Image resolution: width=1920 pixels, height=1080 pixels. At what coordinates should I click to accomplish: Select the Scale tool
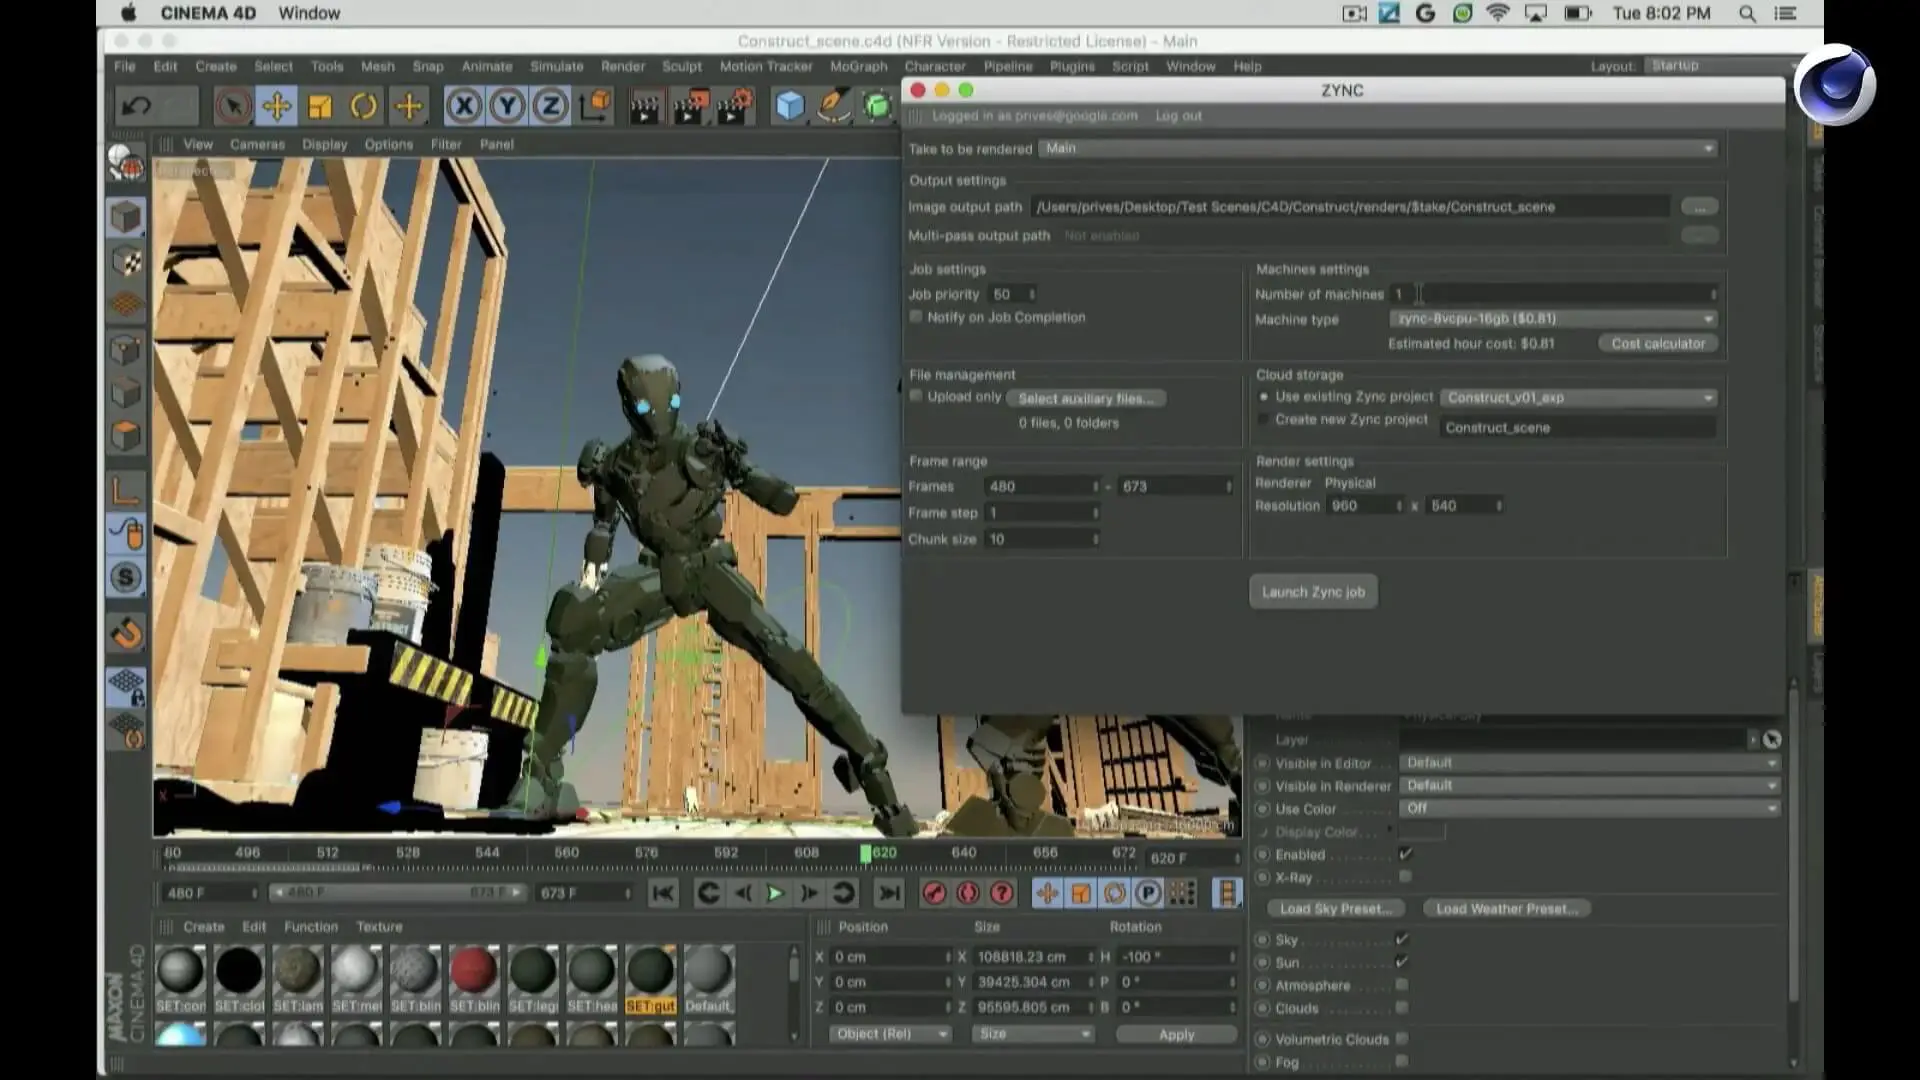[x=320, y=105]
